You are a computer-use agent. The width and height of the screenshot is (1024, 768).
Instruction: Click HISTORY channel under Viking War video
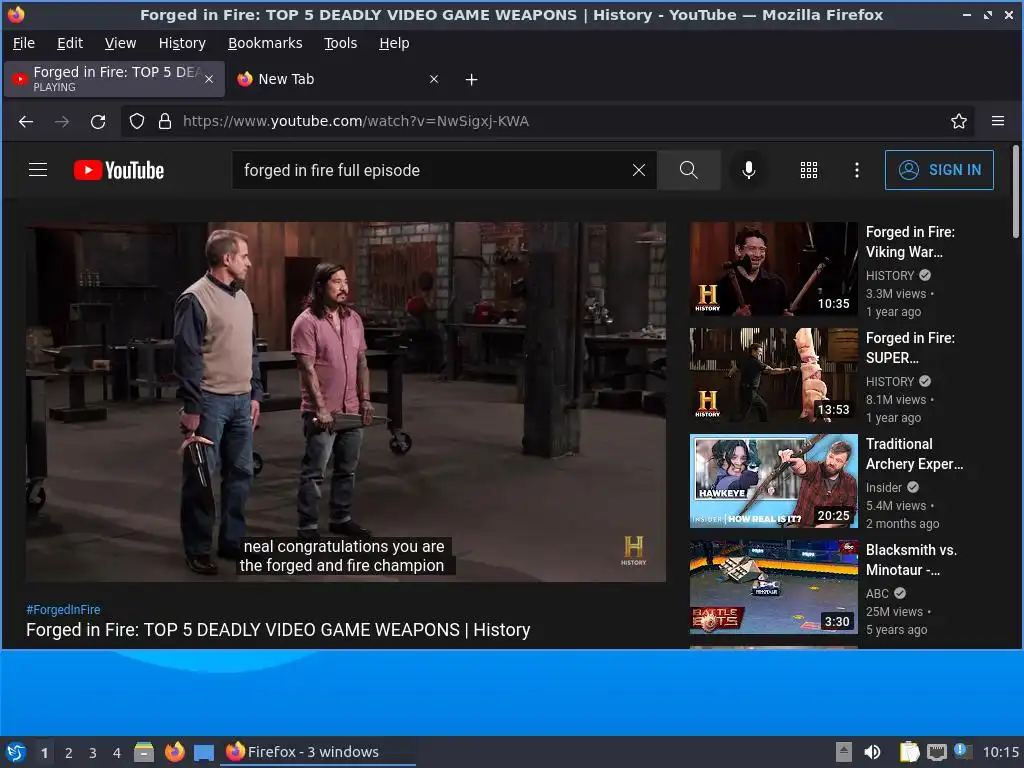point(889,276)
